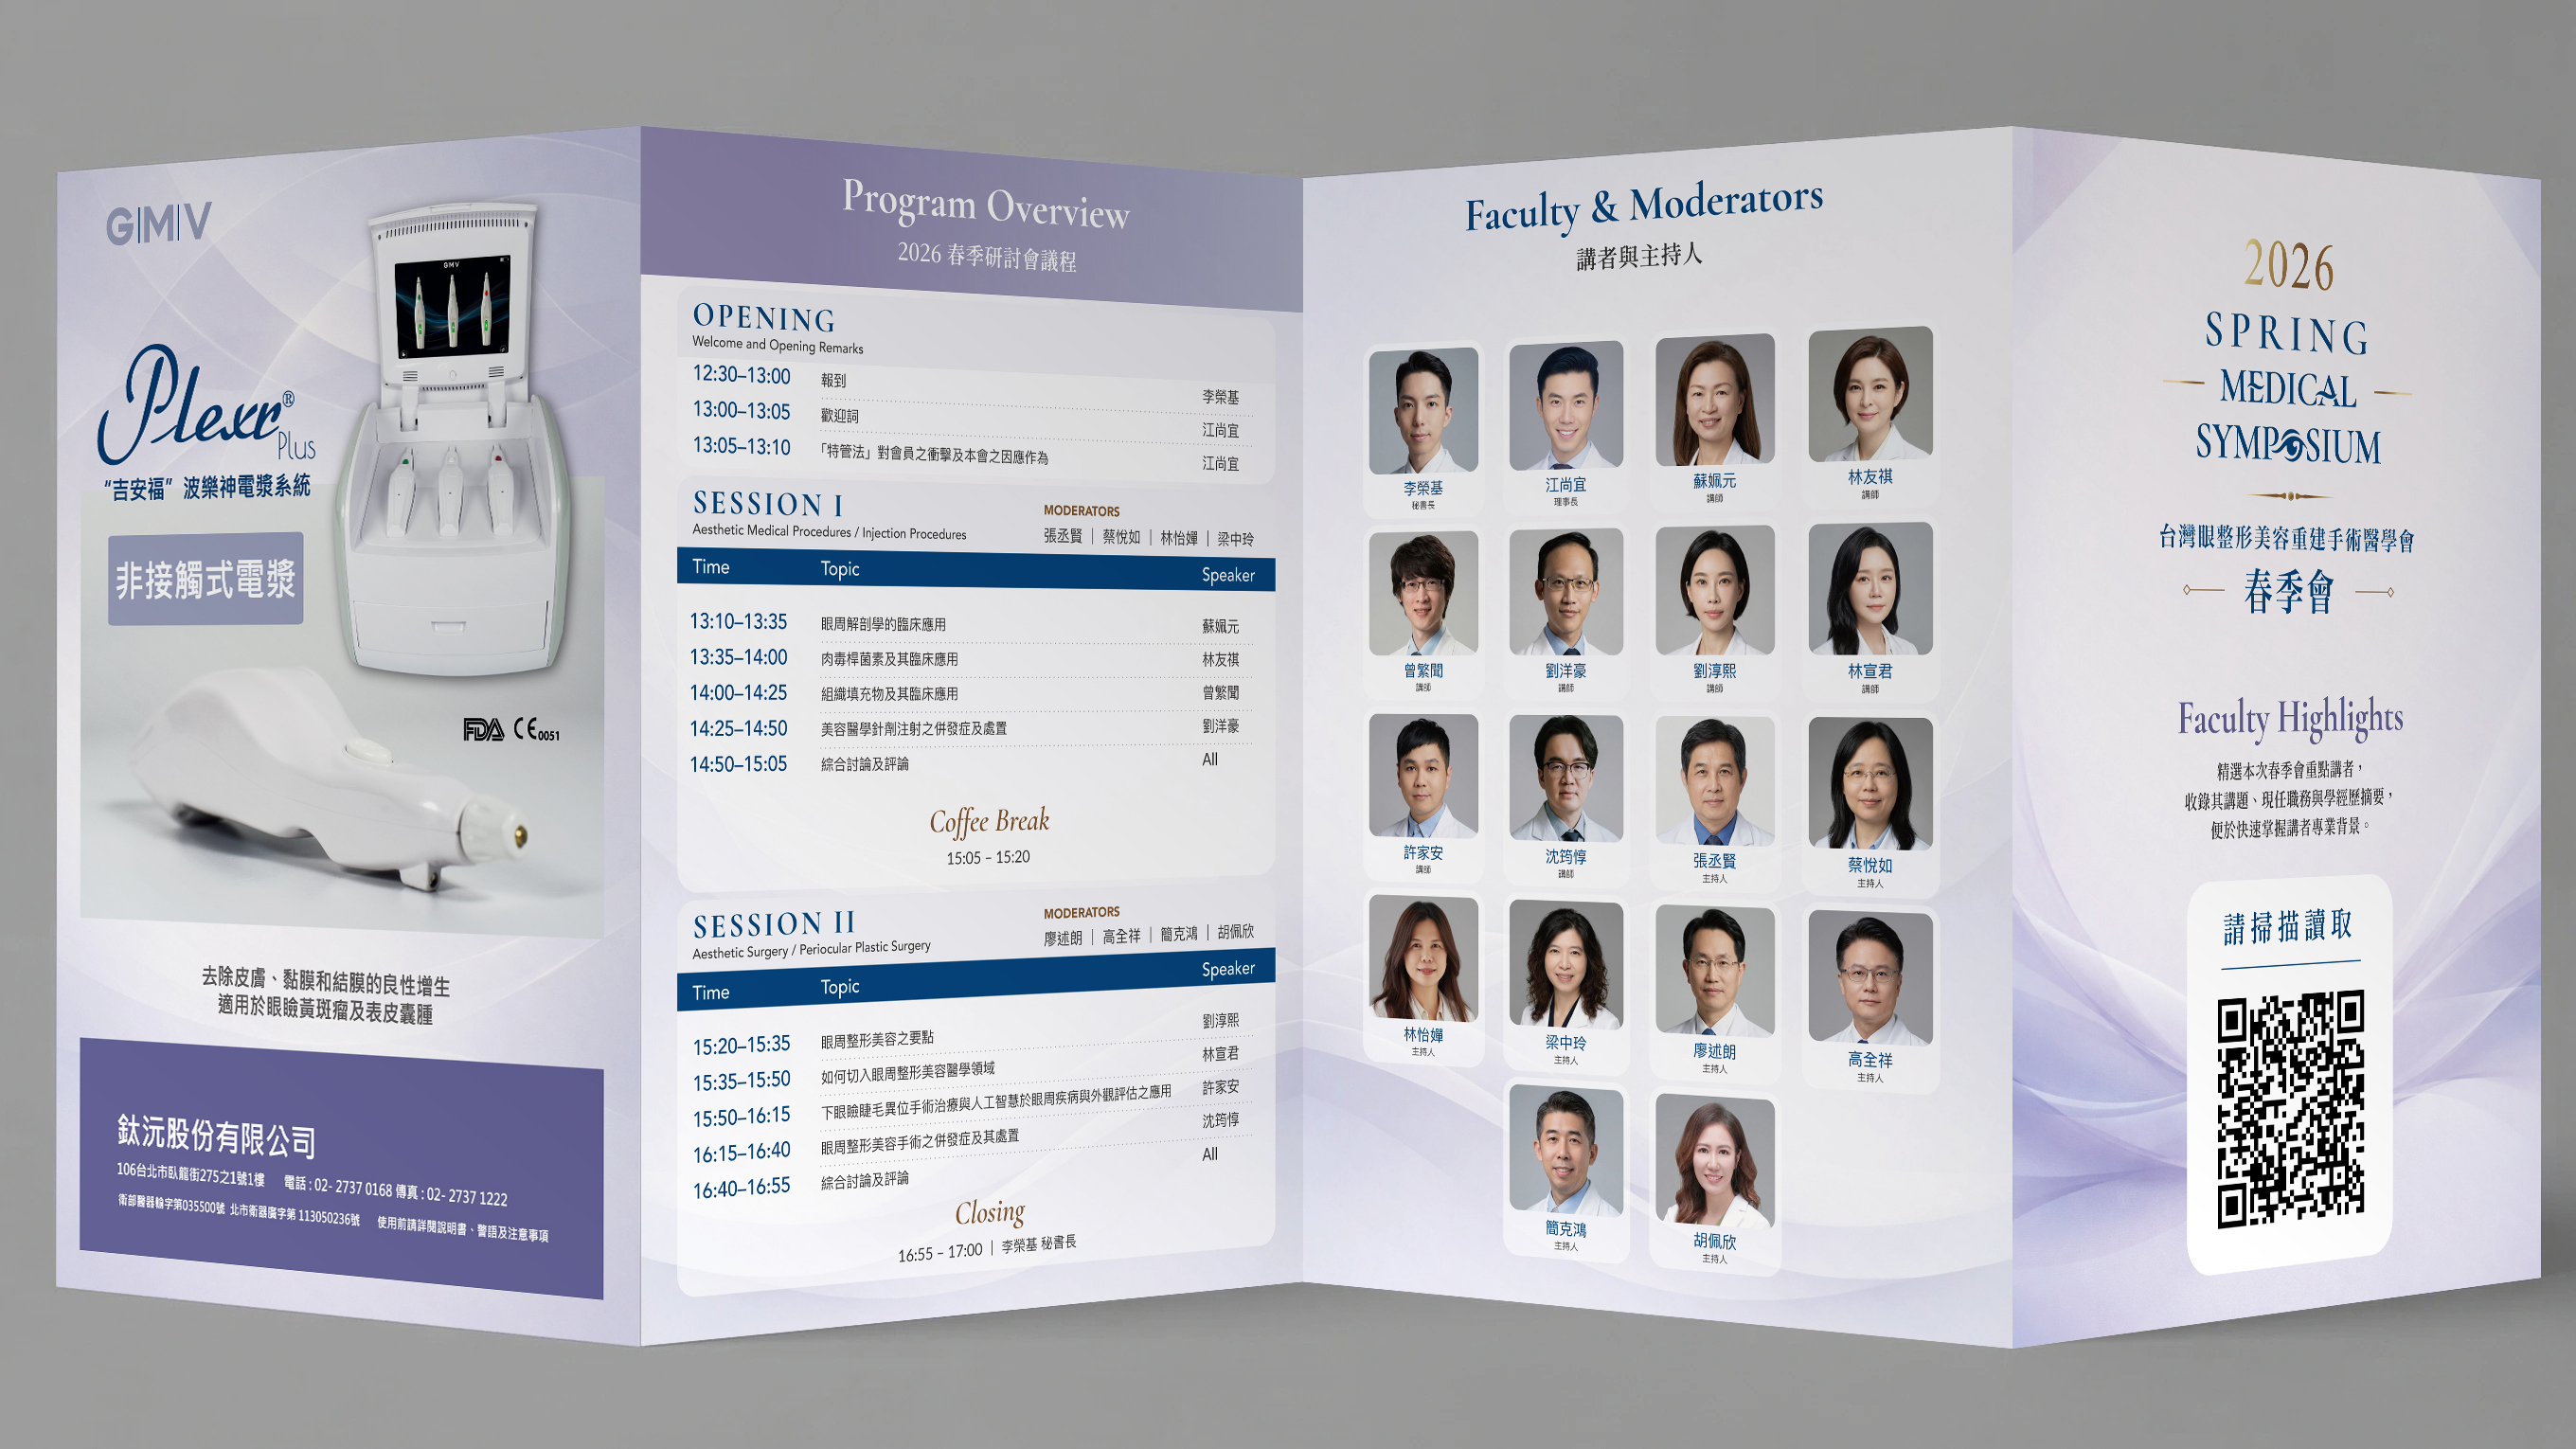
Task: Click the "Faculty Highlights" heading
Action: coord(2290,718)
